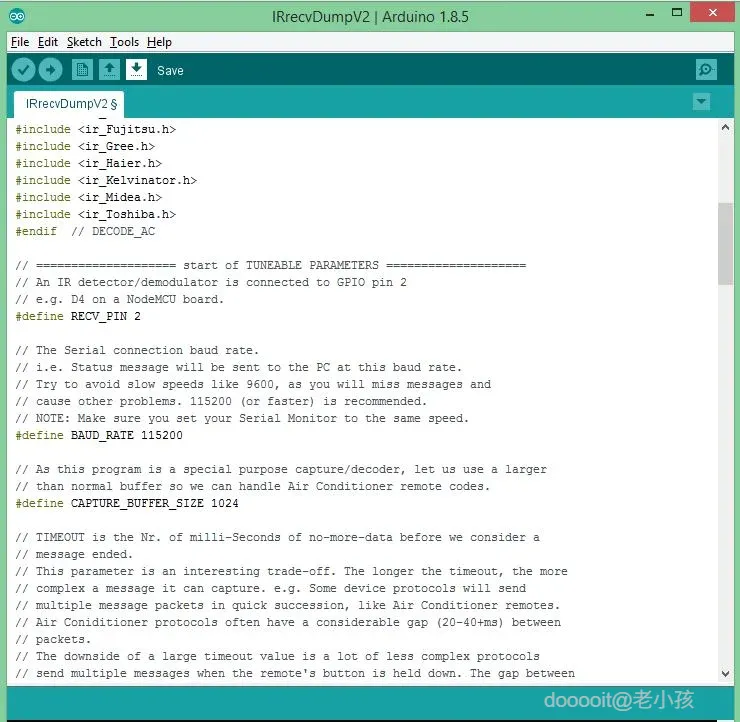This screenshot has height=722, width=740.
Task: Click the '#define CAPTURE_BUFFER_SIZE 1024' line
Action: (126, 503)
